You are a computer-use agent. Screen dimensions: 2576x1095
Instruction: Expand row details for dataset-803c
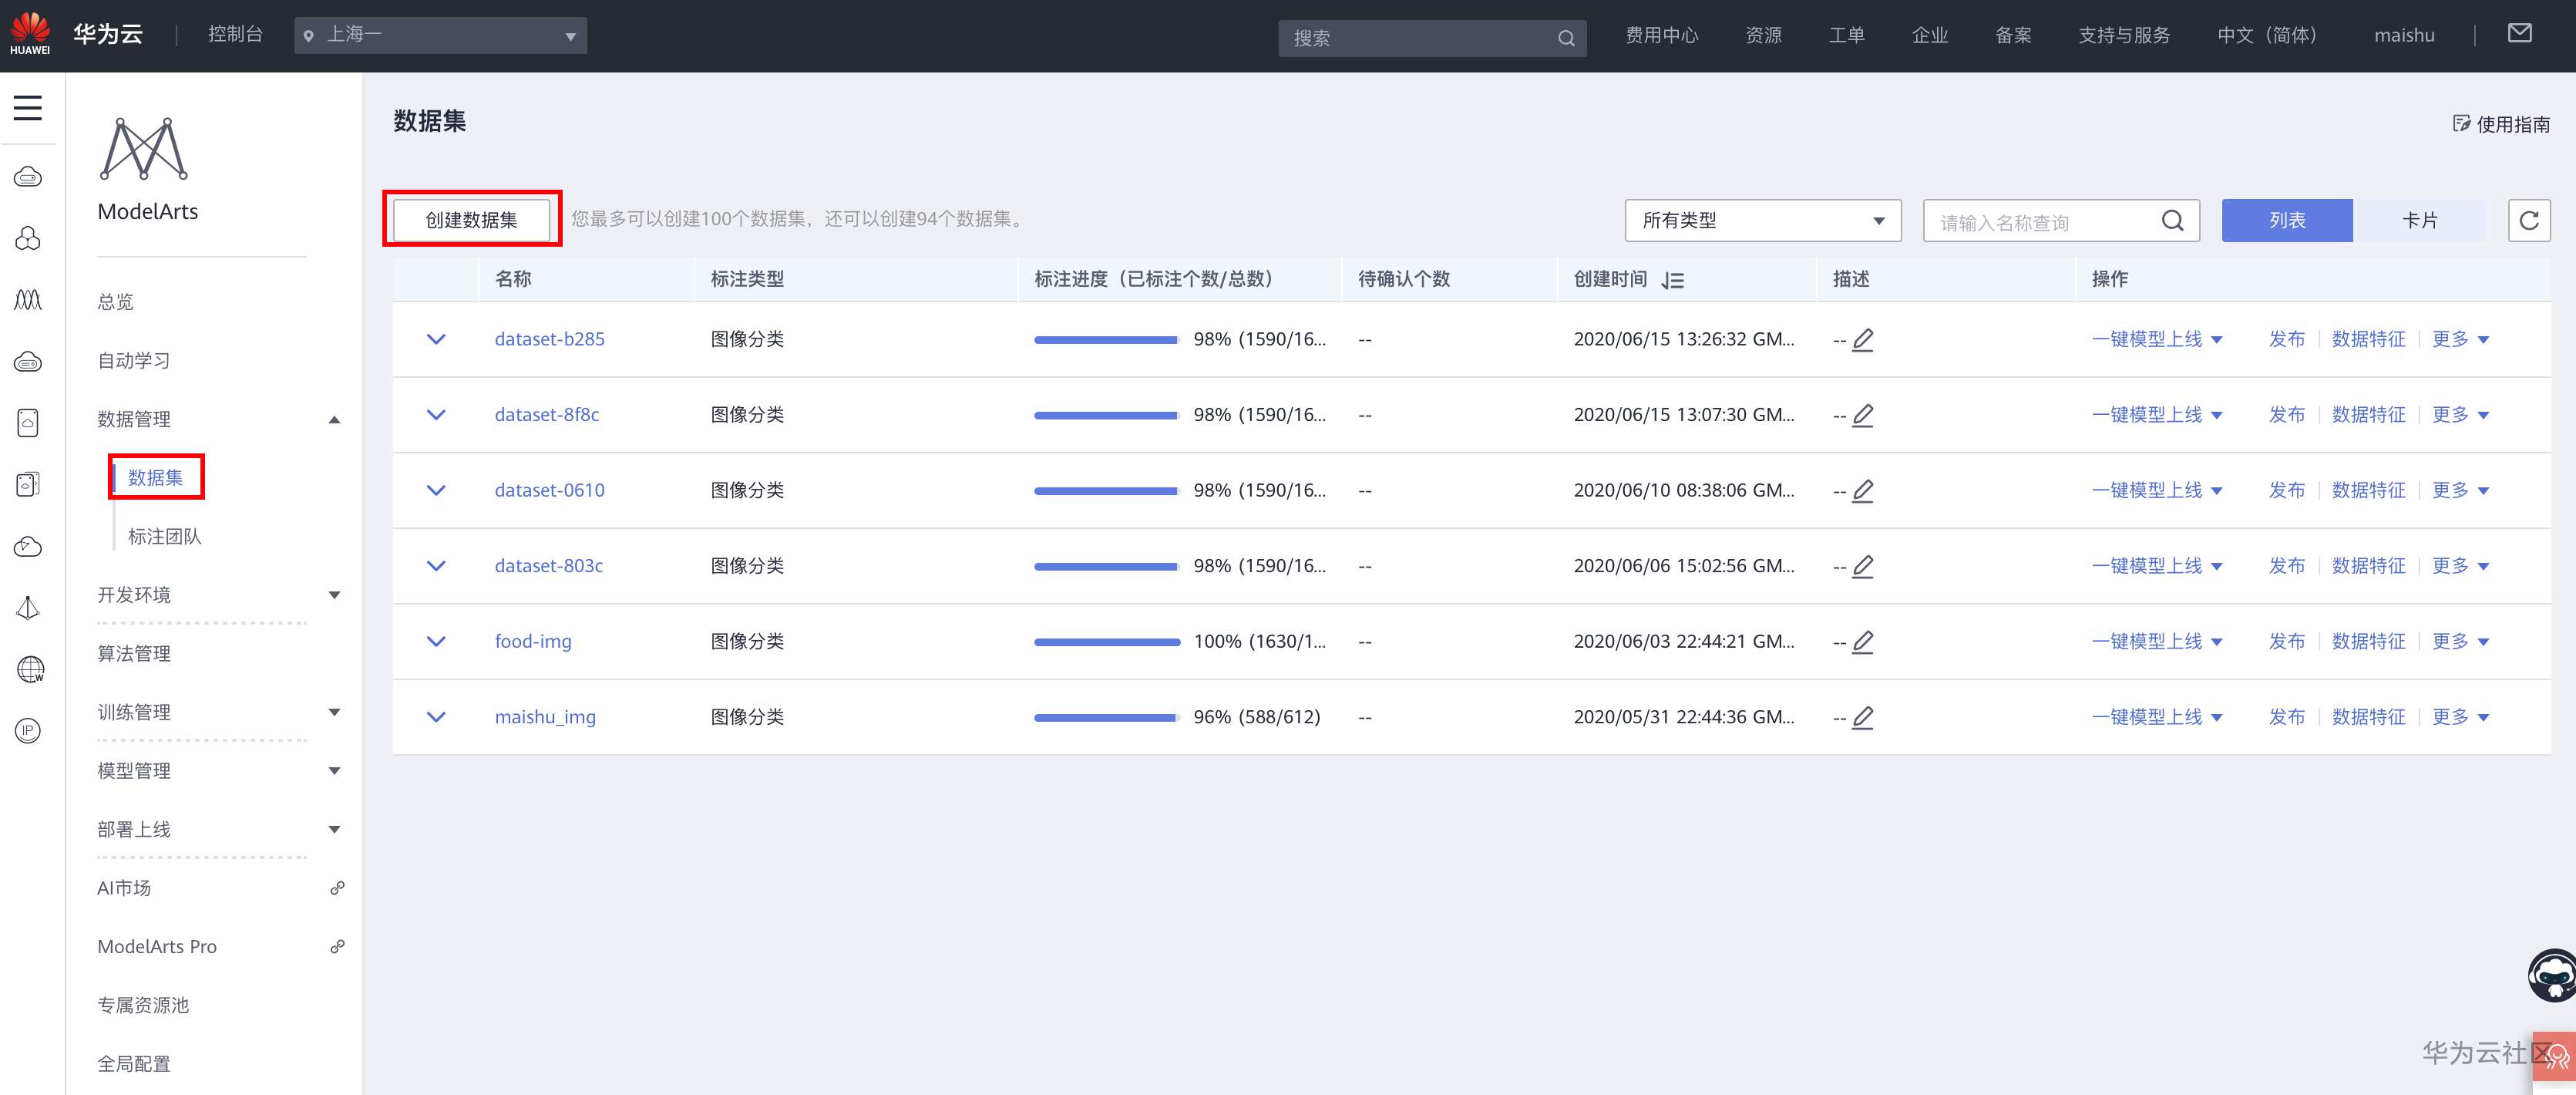click(436, 566)
